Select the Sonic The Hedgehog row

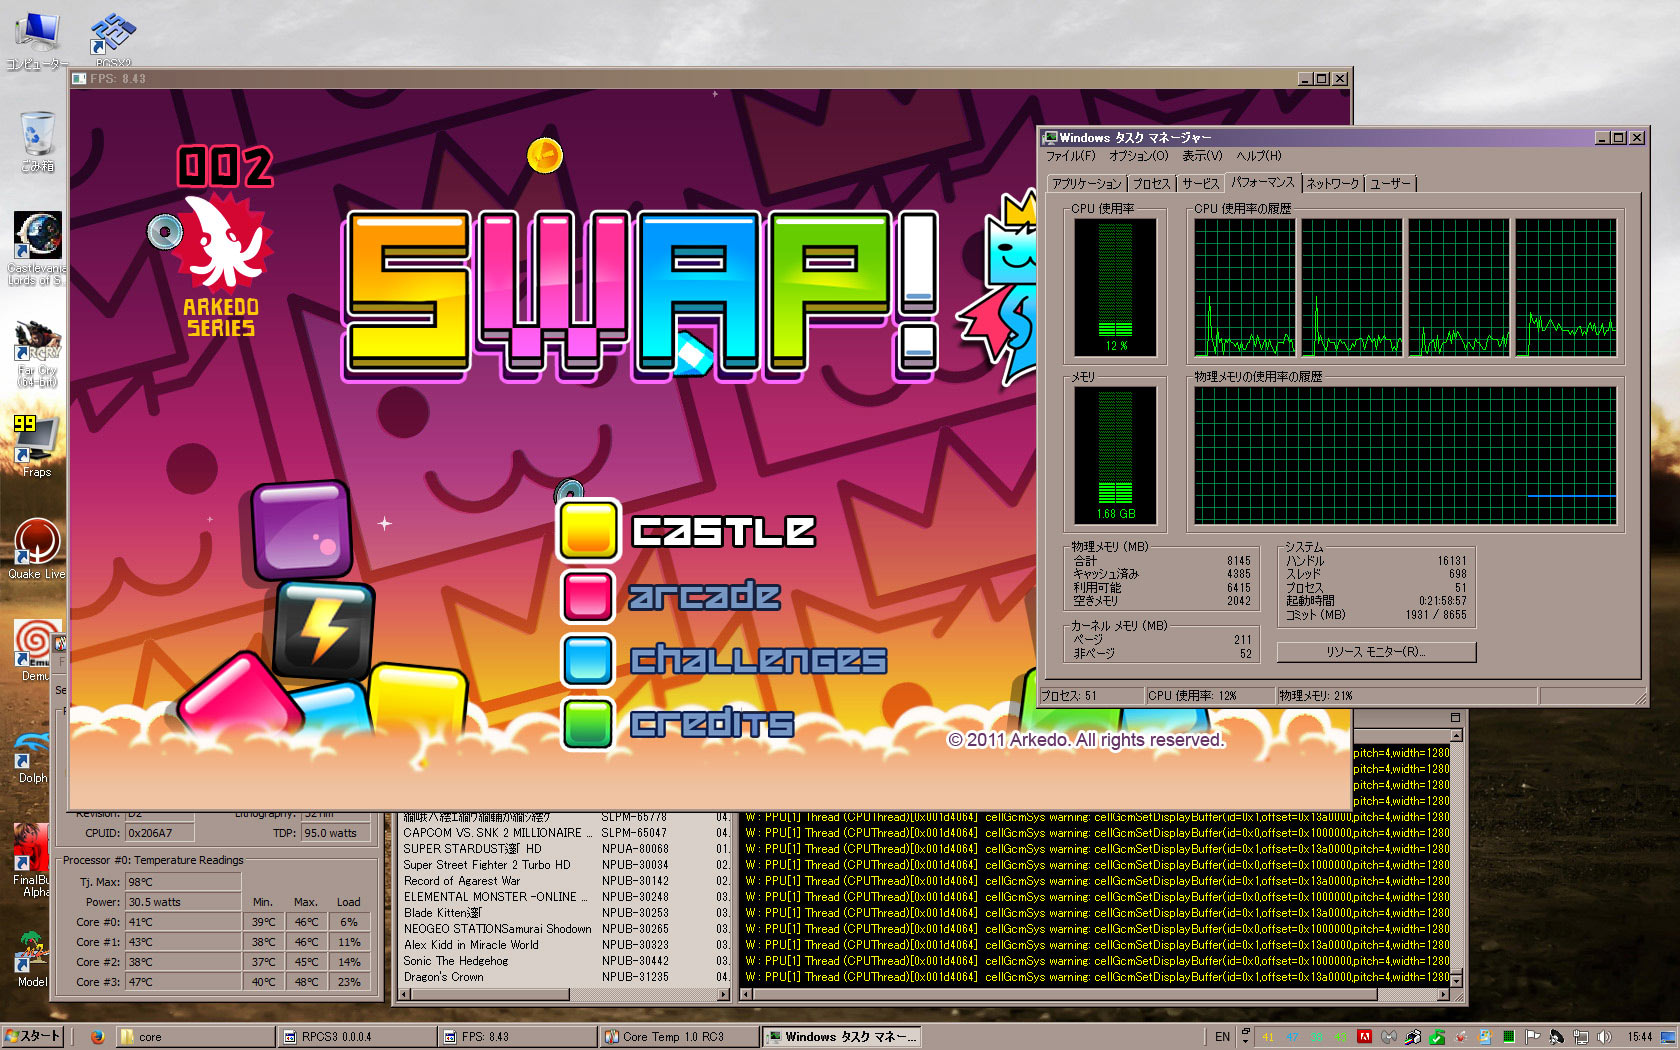[565, 961]
